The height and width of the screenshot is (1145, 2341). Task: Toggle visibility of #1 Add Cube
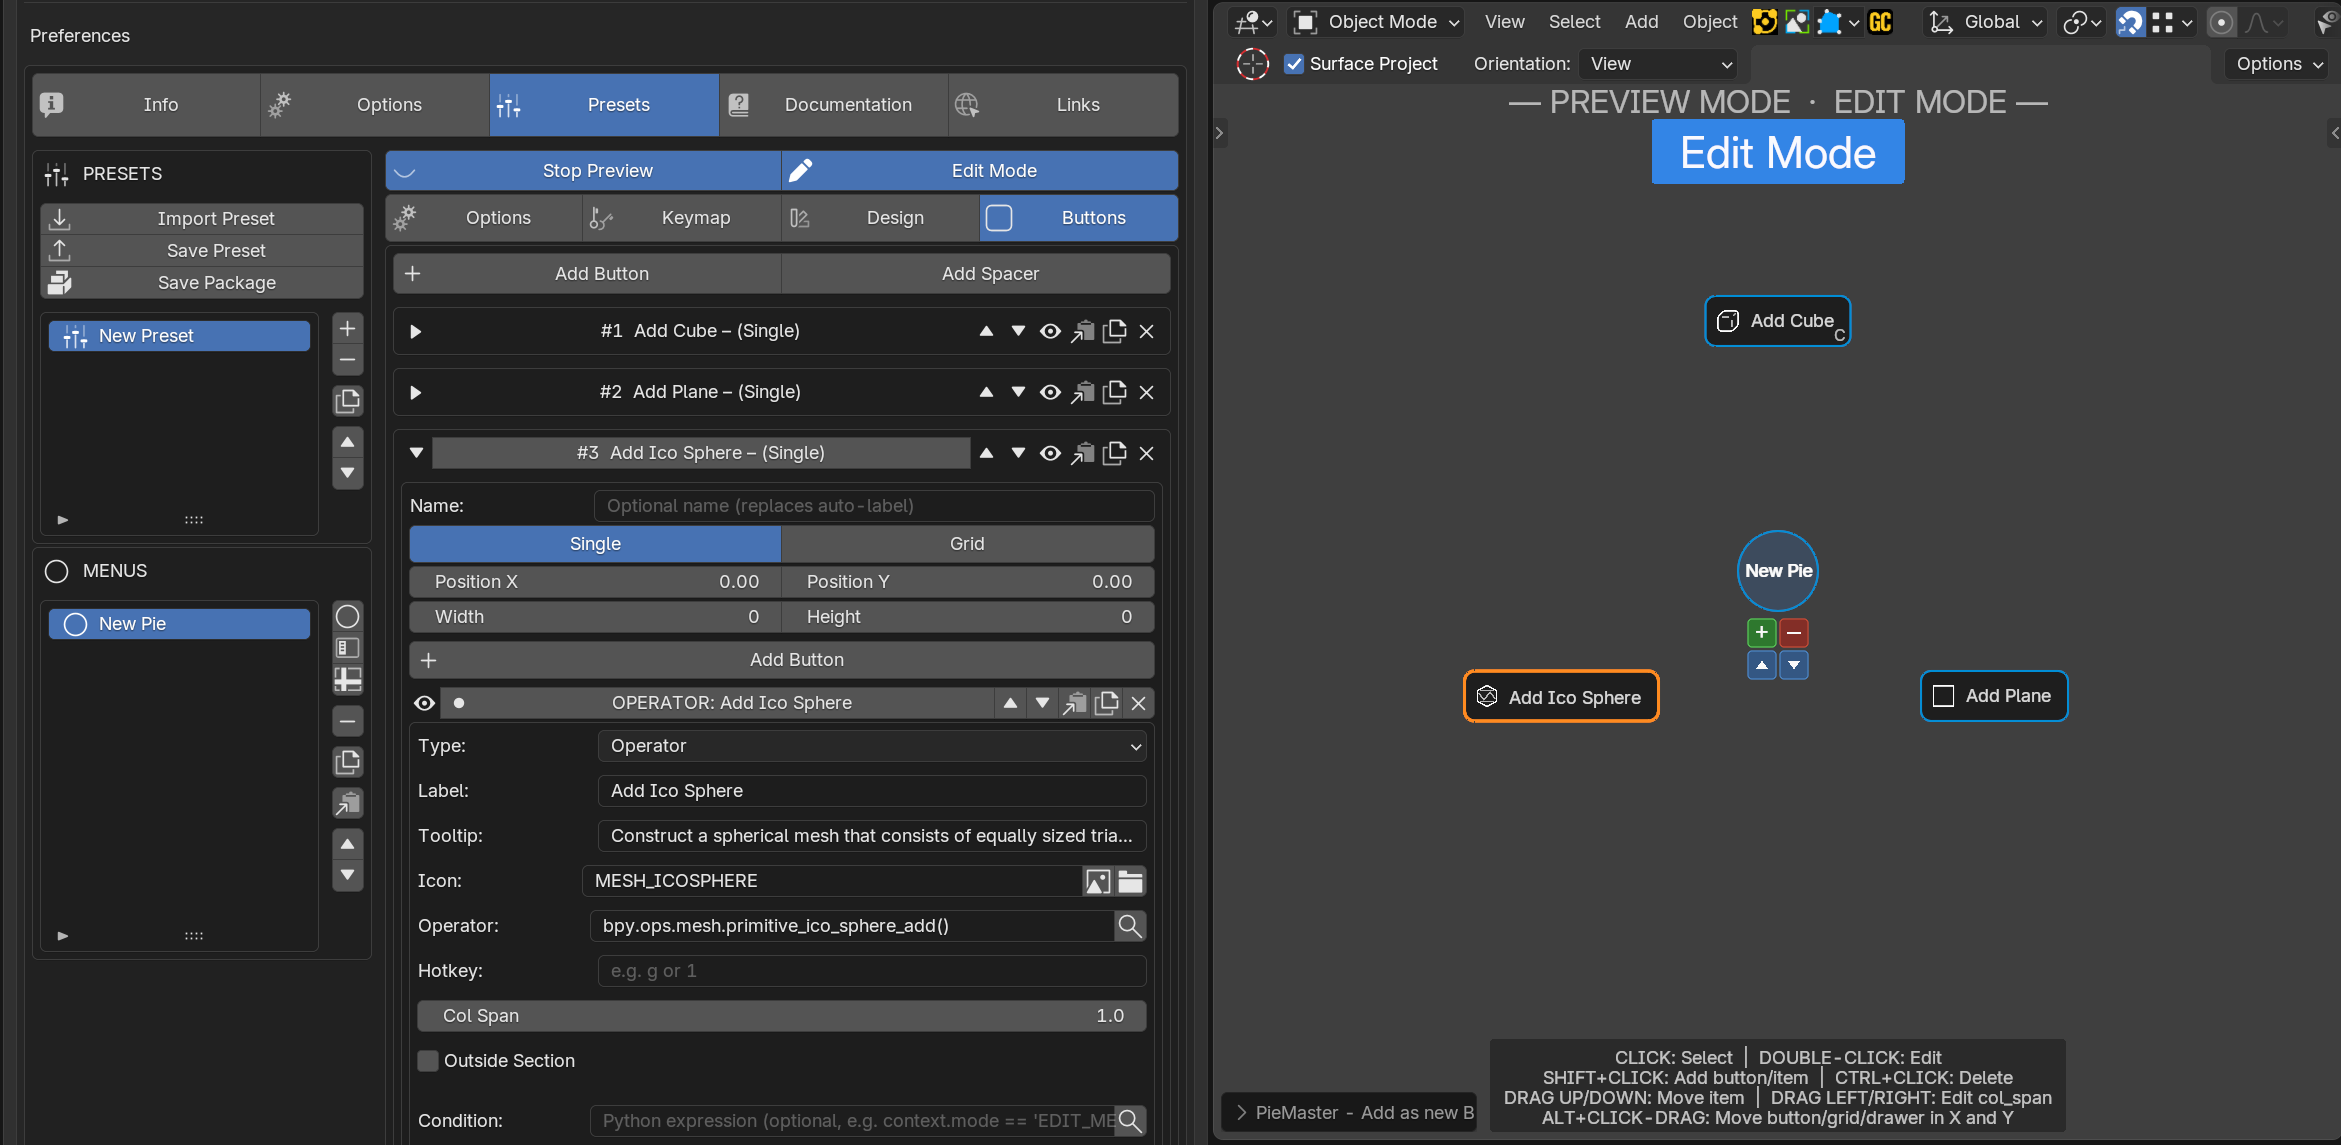[1051, 332]
